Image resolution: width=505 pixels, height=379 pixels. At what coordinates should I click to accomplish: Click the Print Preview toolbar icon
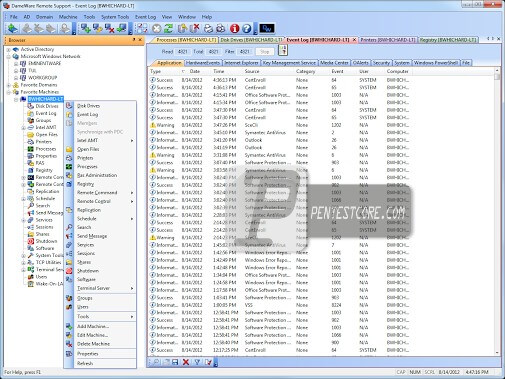click(x=220, y=29)
